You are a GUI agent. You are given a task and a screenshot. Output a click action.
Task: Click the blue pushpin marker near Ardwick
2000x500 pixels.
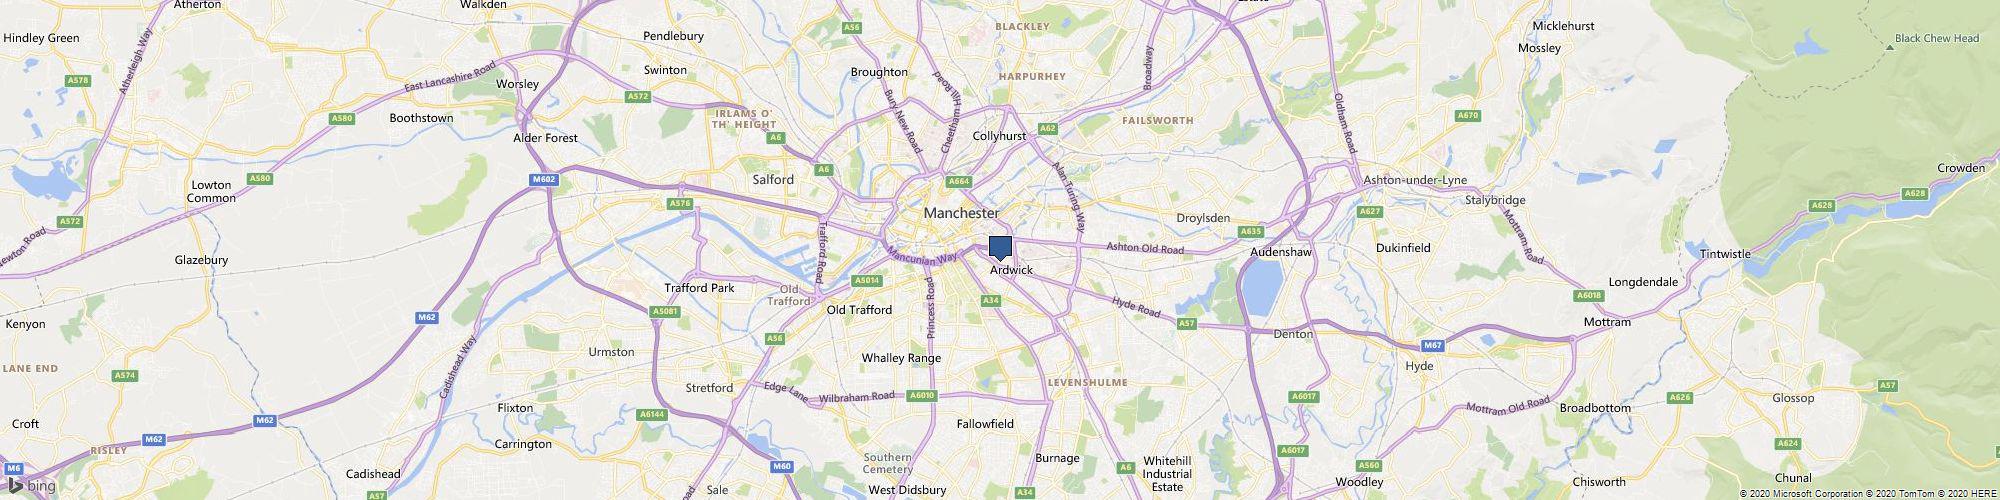[x=1000, y=248]
